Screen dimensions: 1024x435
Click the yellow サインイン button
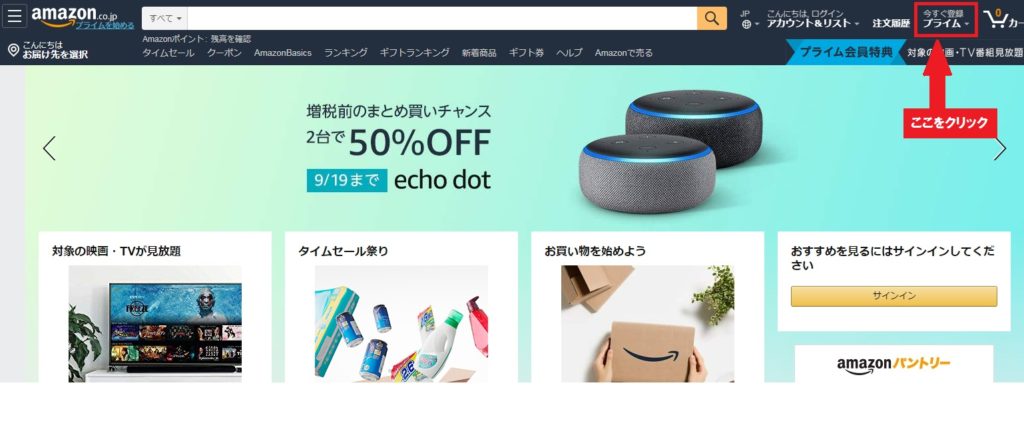coord(893,296)
